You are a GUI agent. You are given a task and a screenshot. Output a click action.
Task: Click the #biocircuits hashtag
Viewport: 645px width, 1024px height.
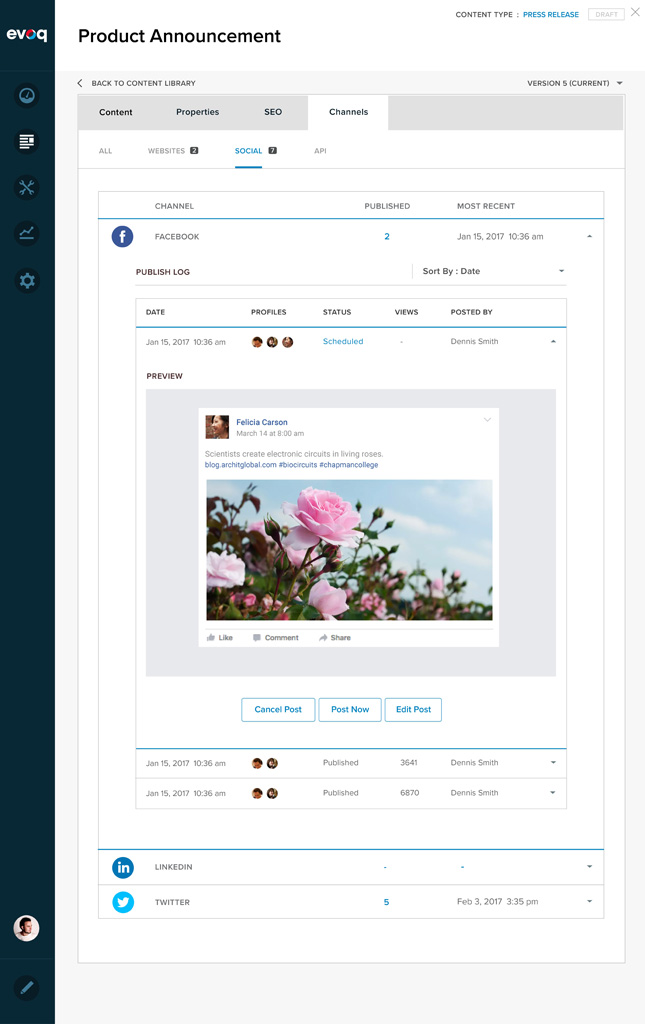(298, 465)
